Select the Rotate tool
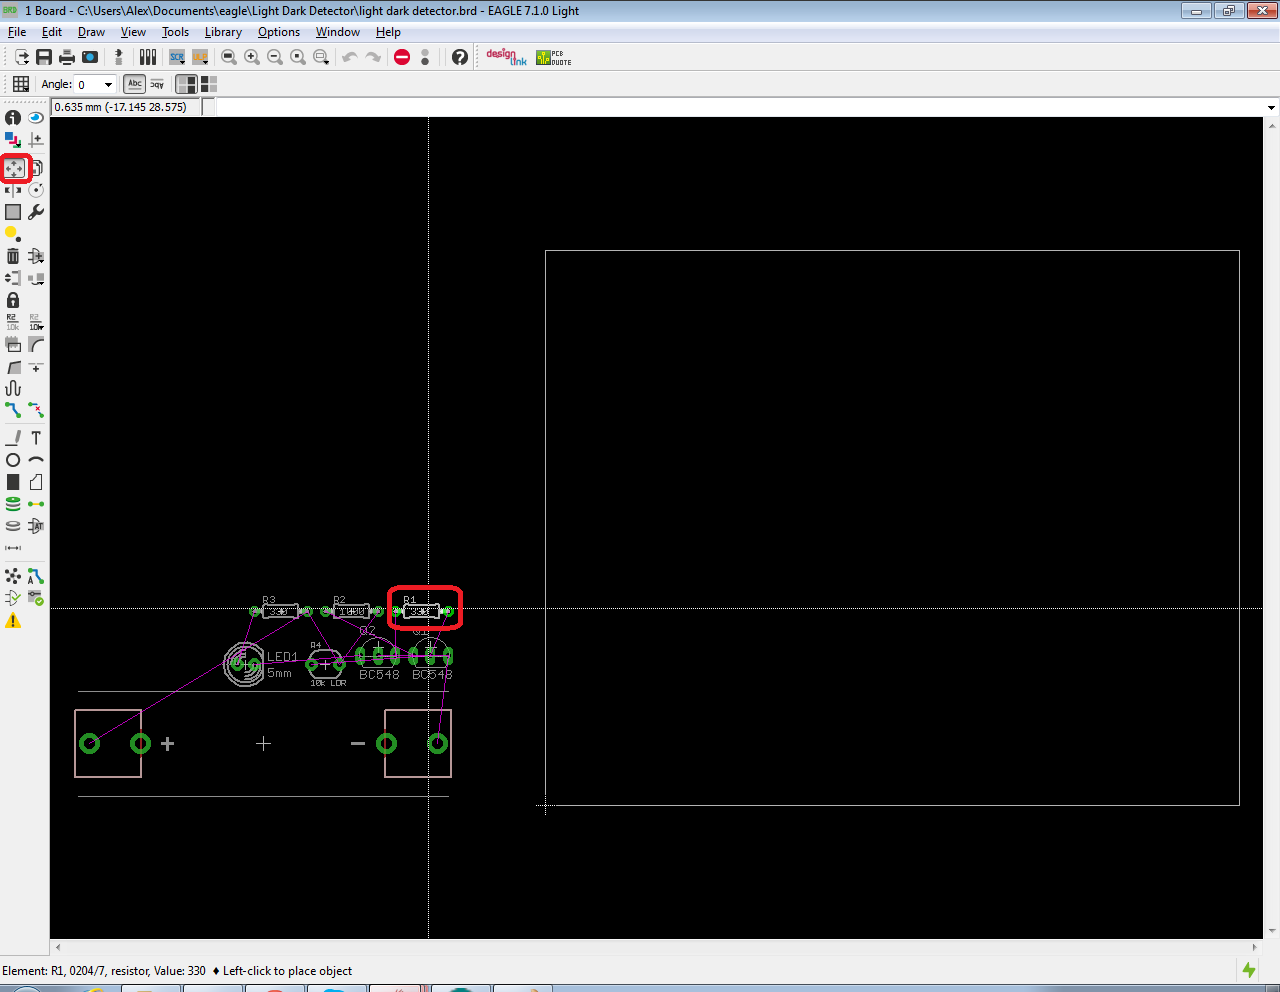This screenshot has height=992, width=1280. click(36, 189)
